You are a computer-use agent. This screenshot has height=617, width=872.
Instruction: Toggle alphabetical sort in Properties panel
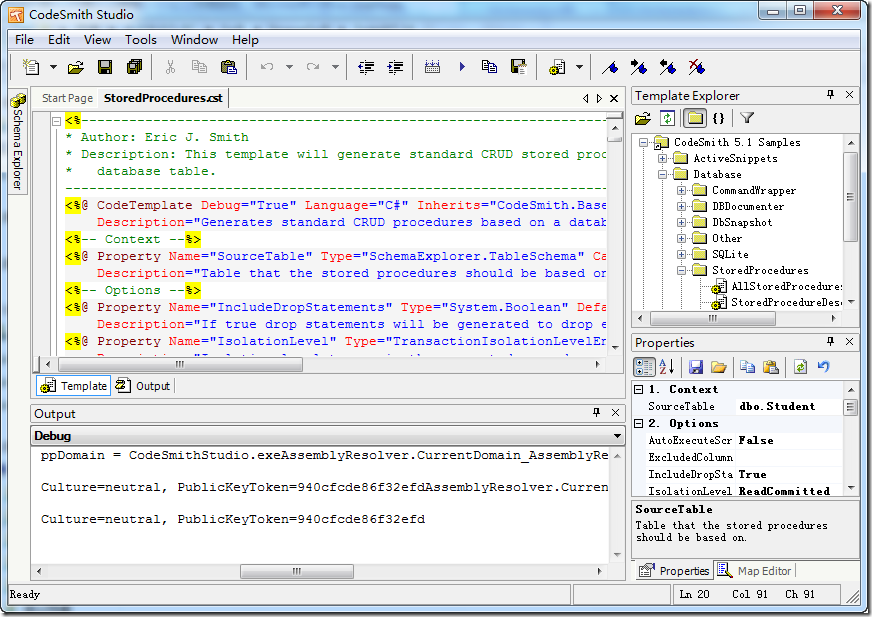(x=668, y=367)
